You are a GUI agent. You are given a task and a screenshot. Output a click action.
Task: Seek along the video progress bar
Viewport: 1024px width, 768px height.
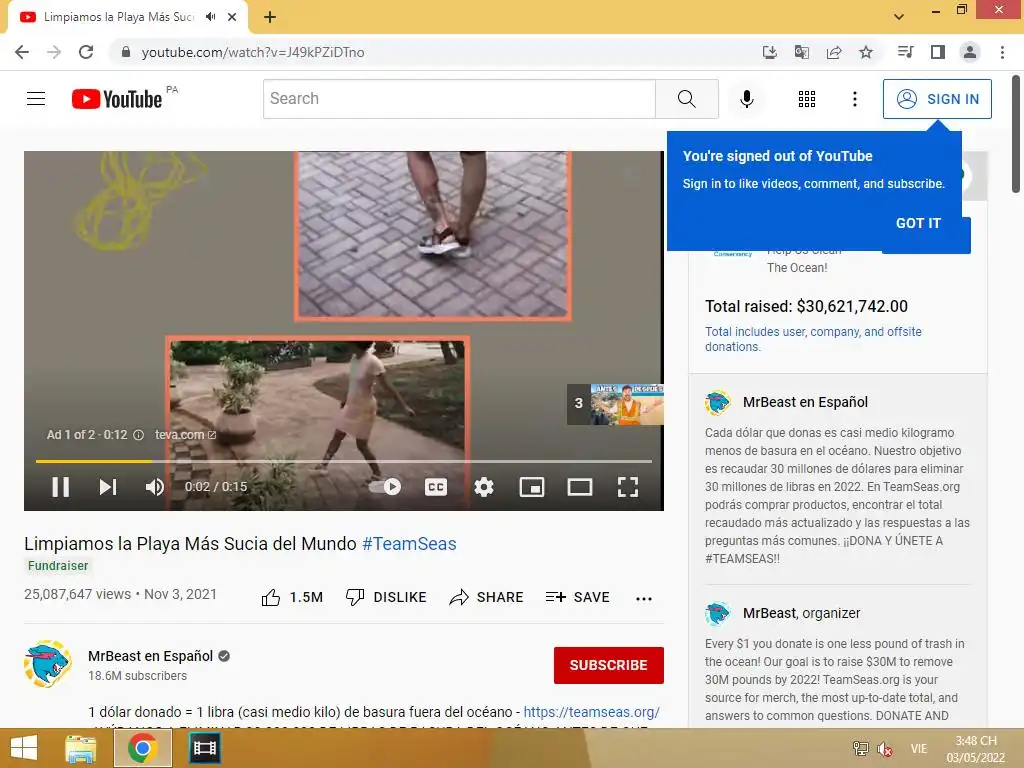(x=344, y=461)
